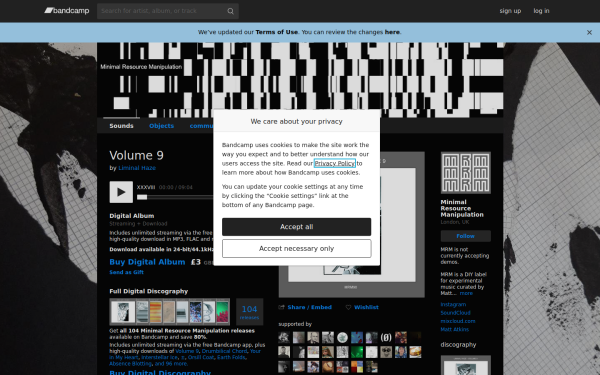Click the Bandcamp logo
600x375 pixels.
67,11
